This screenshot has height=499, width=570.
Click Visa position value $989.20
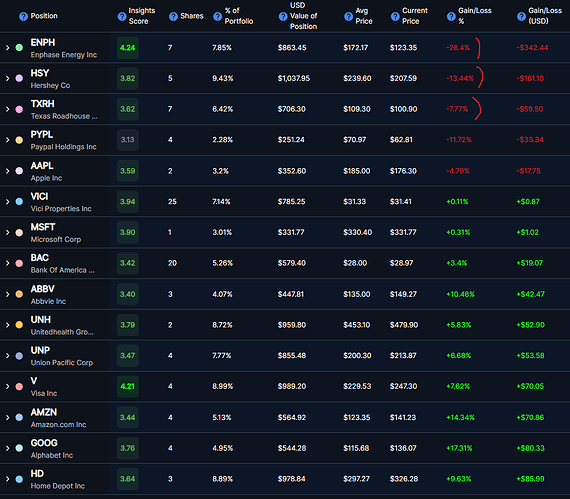click(x=292, y=386)
